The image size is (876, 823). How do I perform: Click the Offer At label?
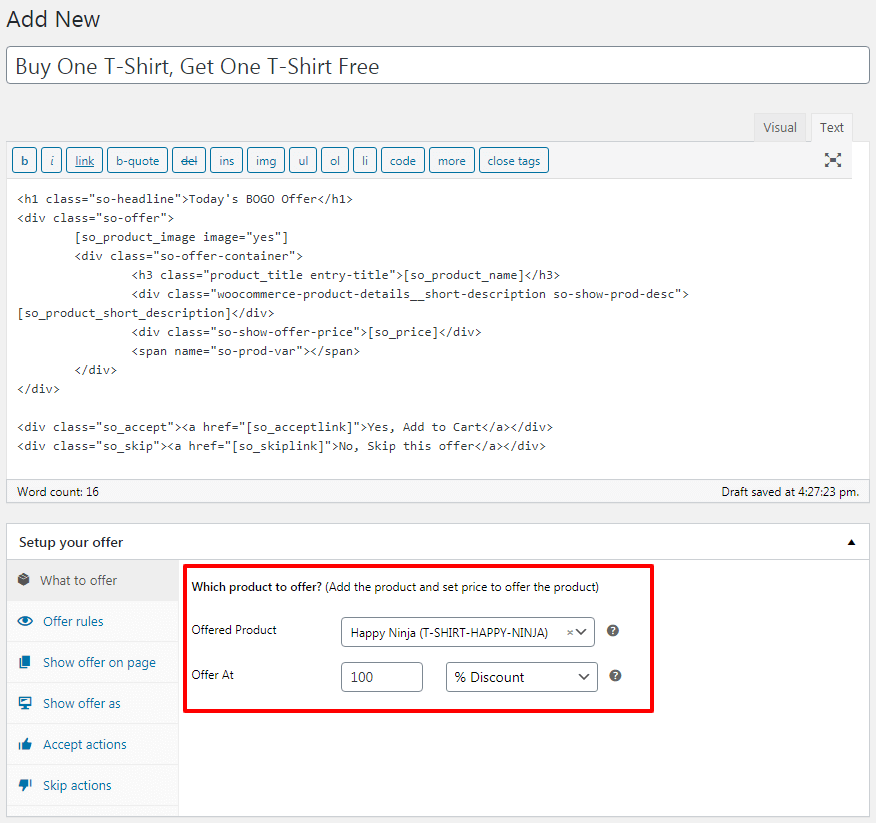pos(212,674)
